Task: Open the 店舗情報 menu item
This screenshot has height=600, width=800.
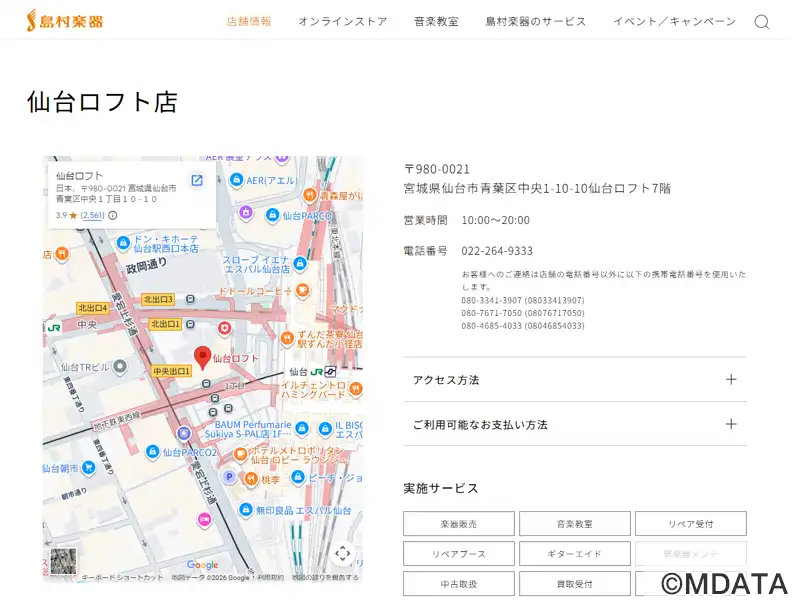Action: 249,21
